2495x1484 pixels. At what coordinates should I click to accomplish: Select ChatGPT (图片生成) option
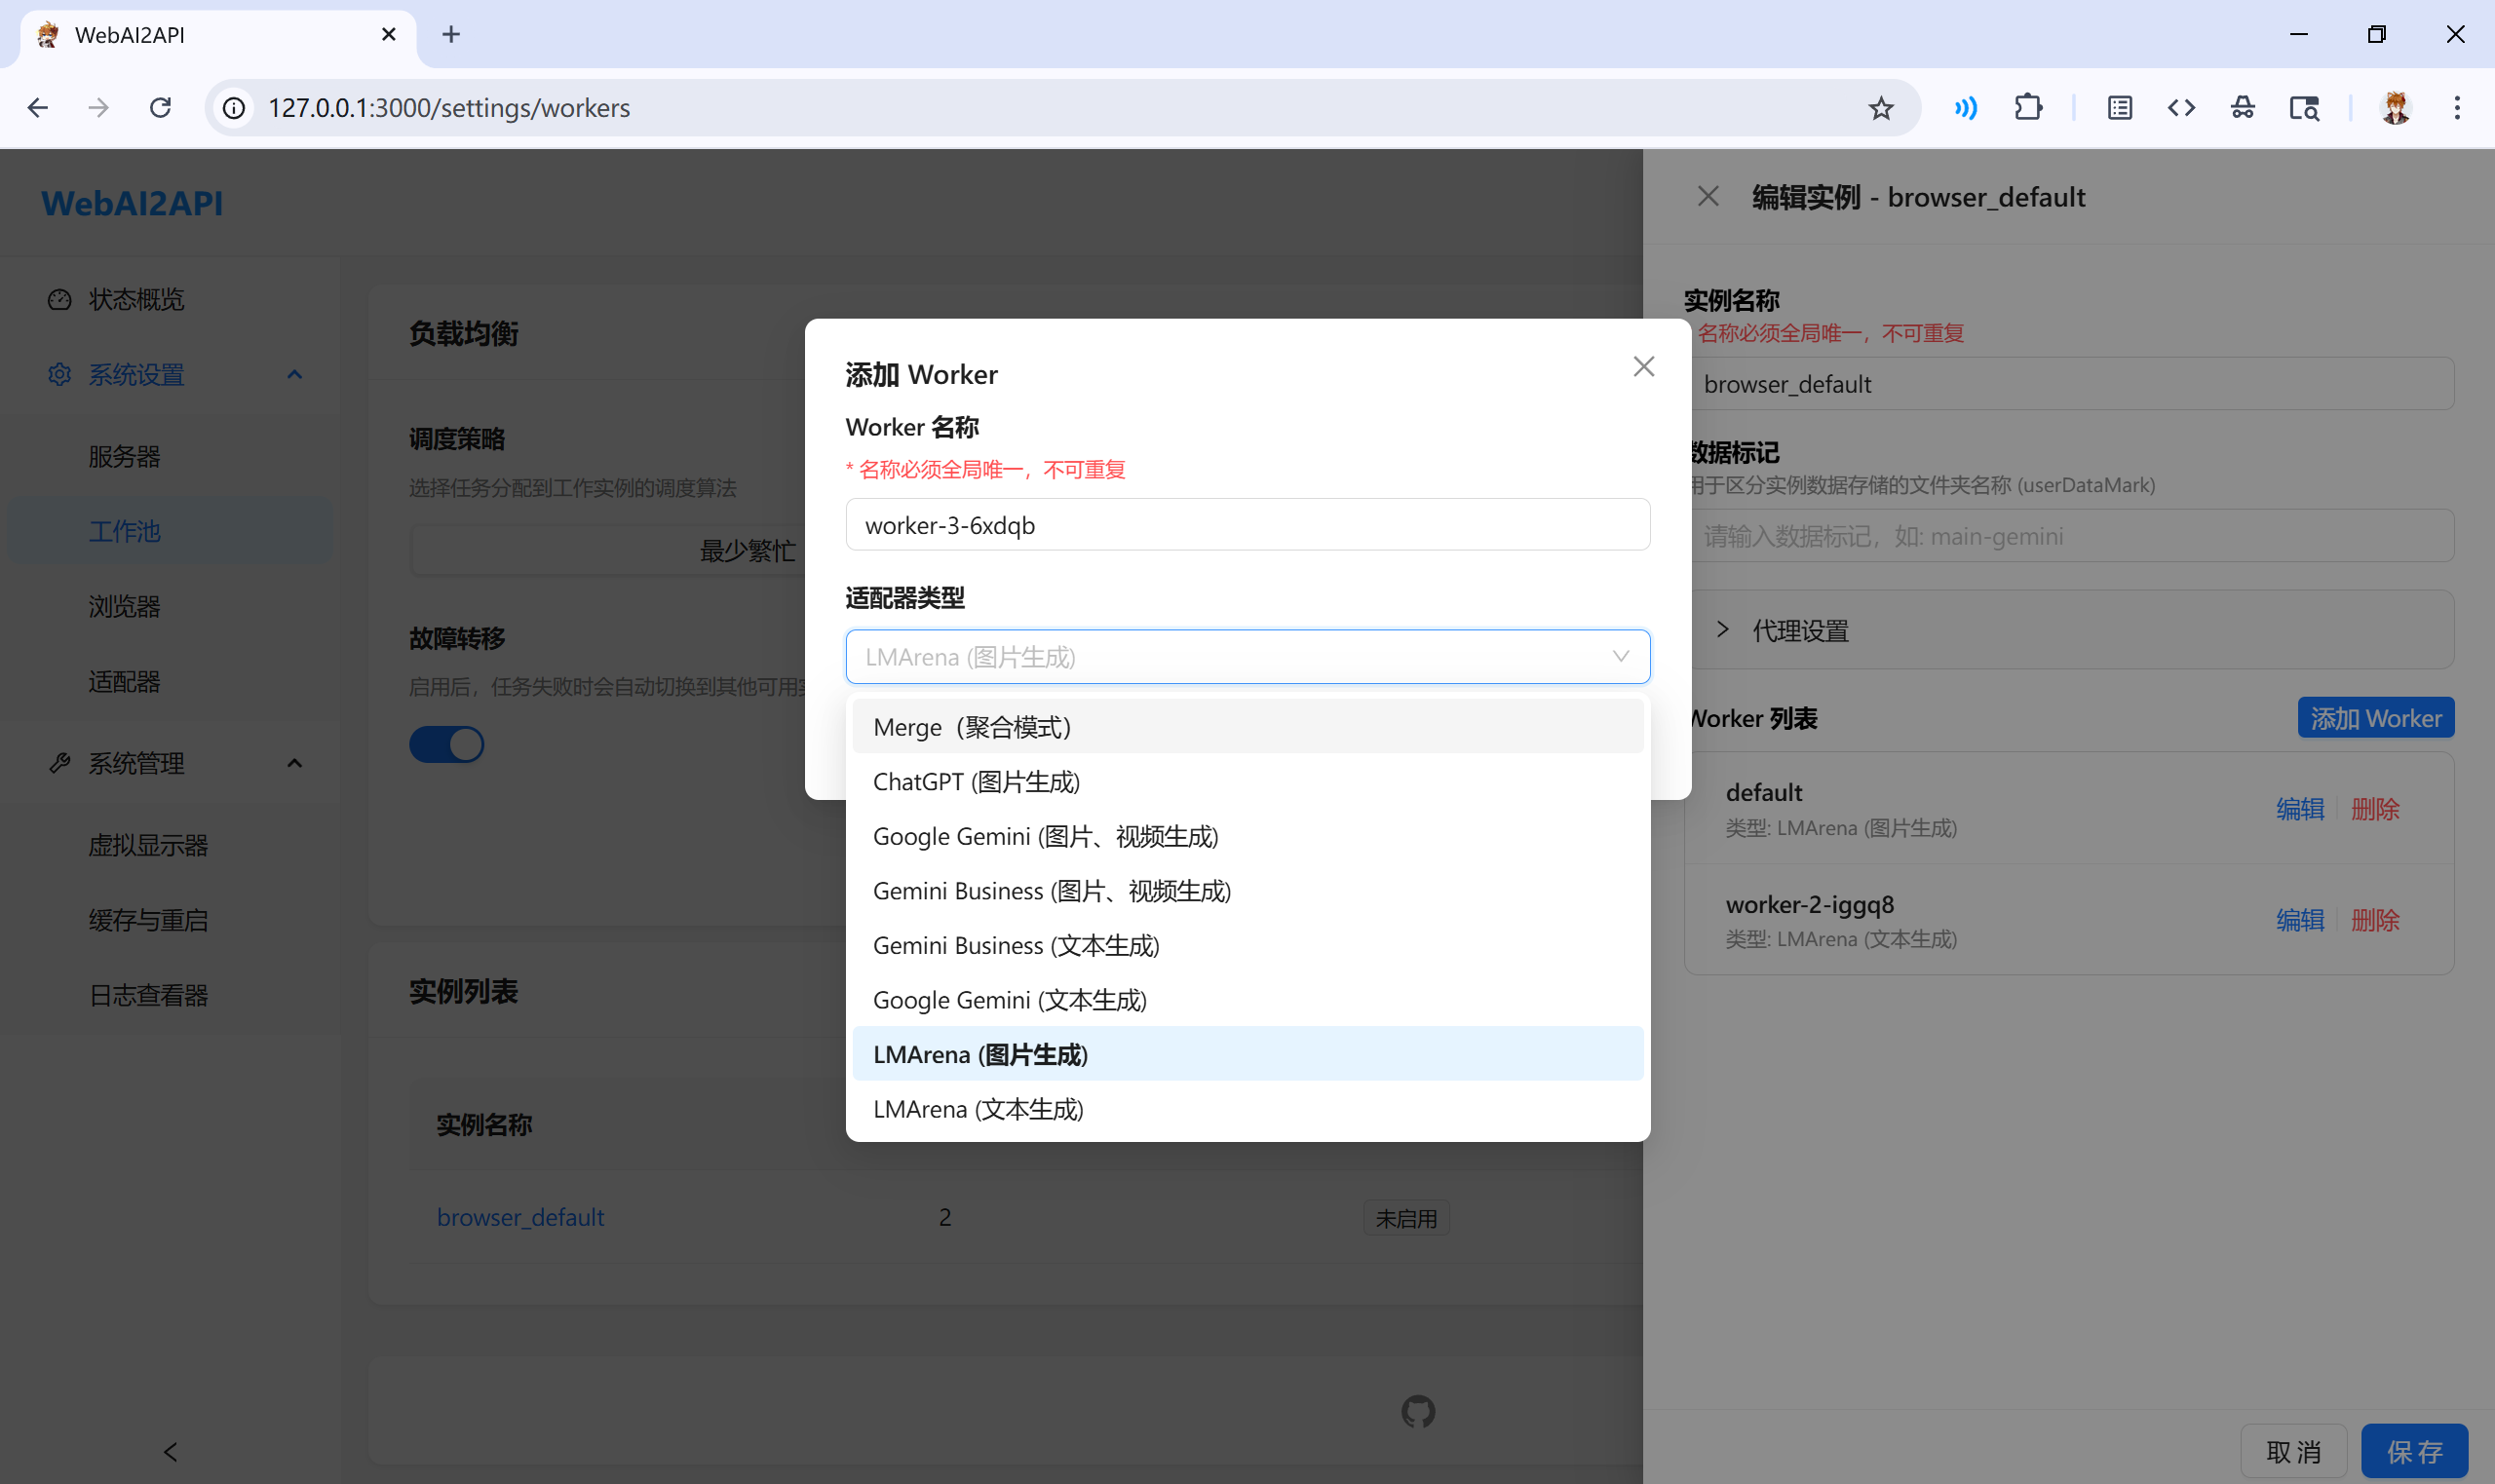click(x=976, y=782)
